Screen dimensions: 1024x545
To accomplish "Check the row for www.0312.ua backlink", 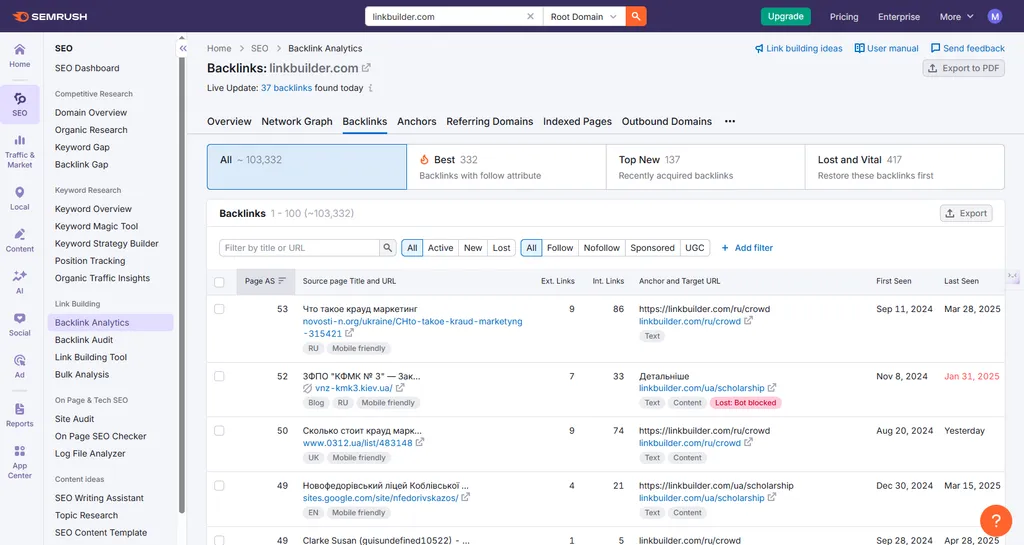I will (219, 431).
